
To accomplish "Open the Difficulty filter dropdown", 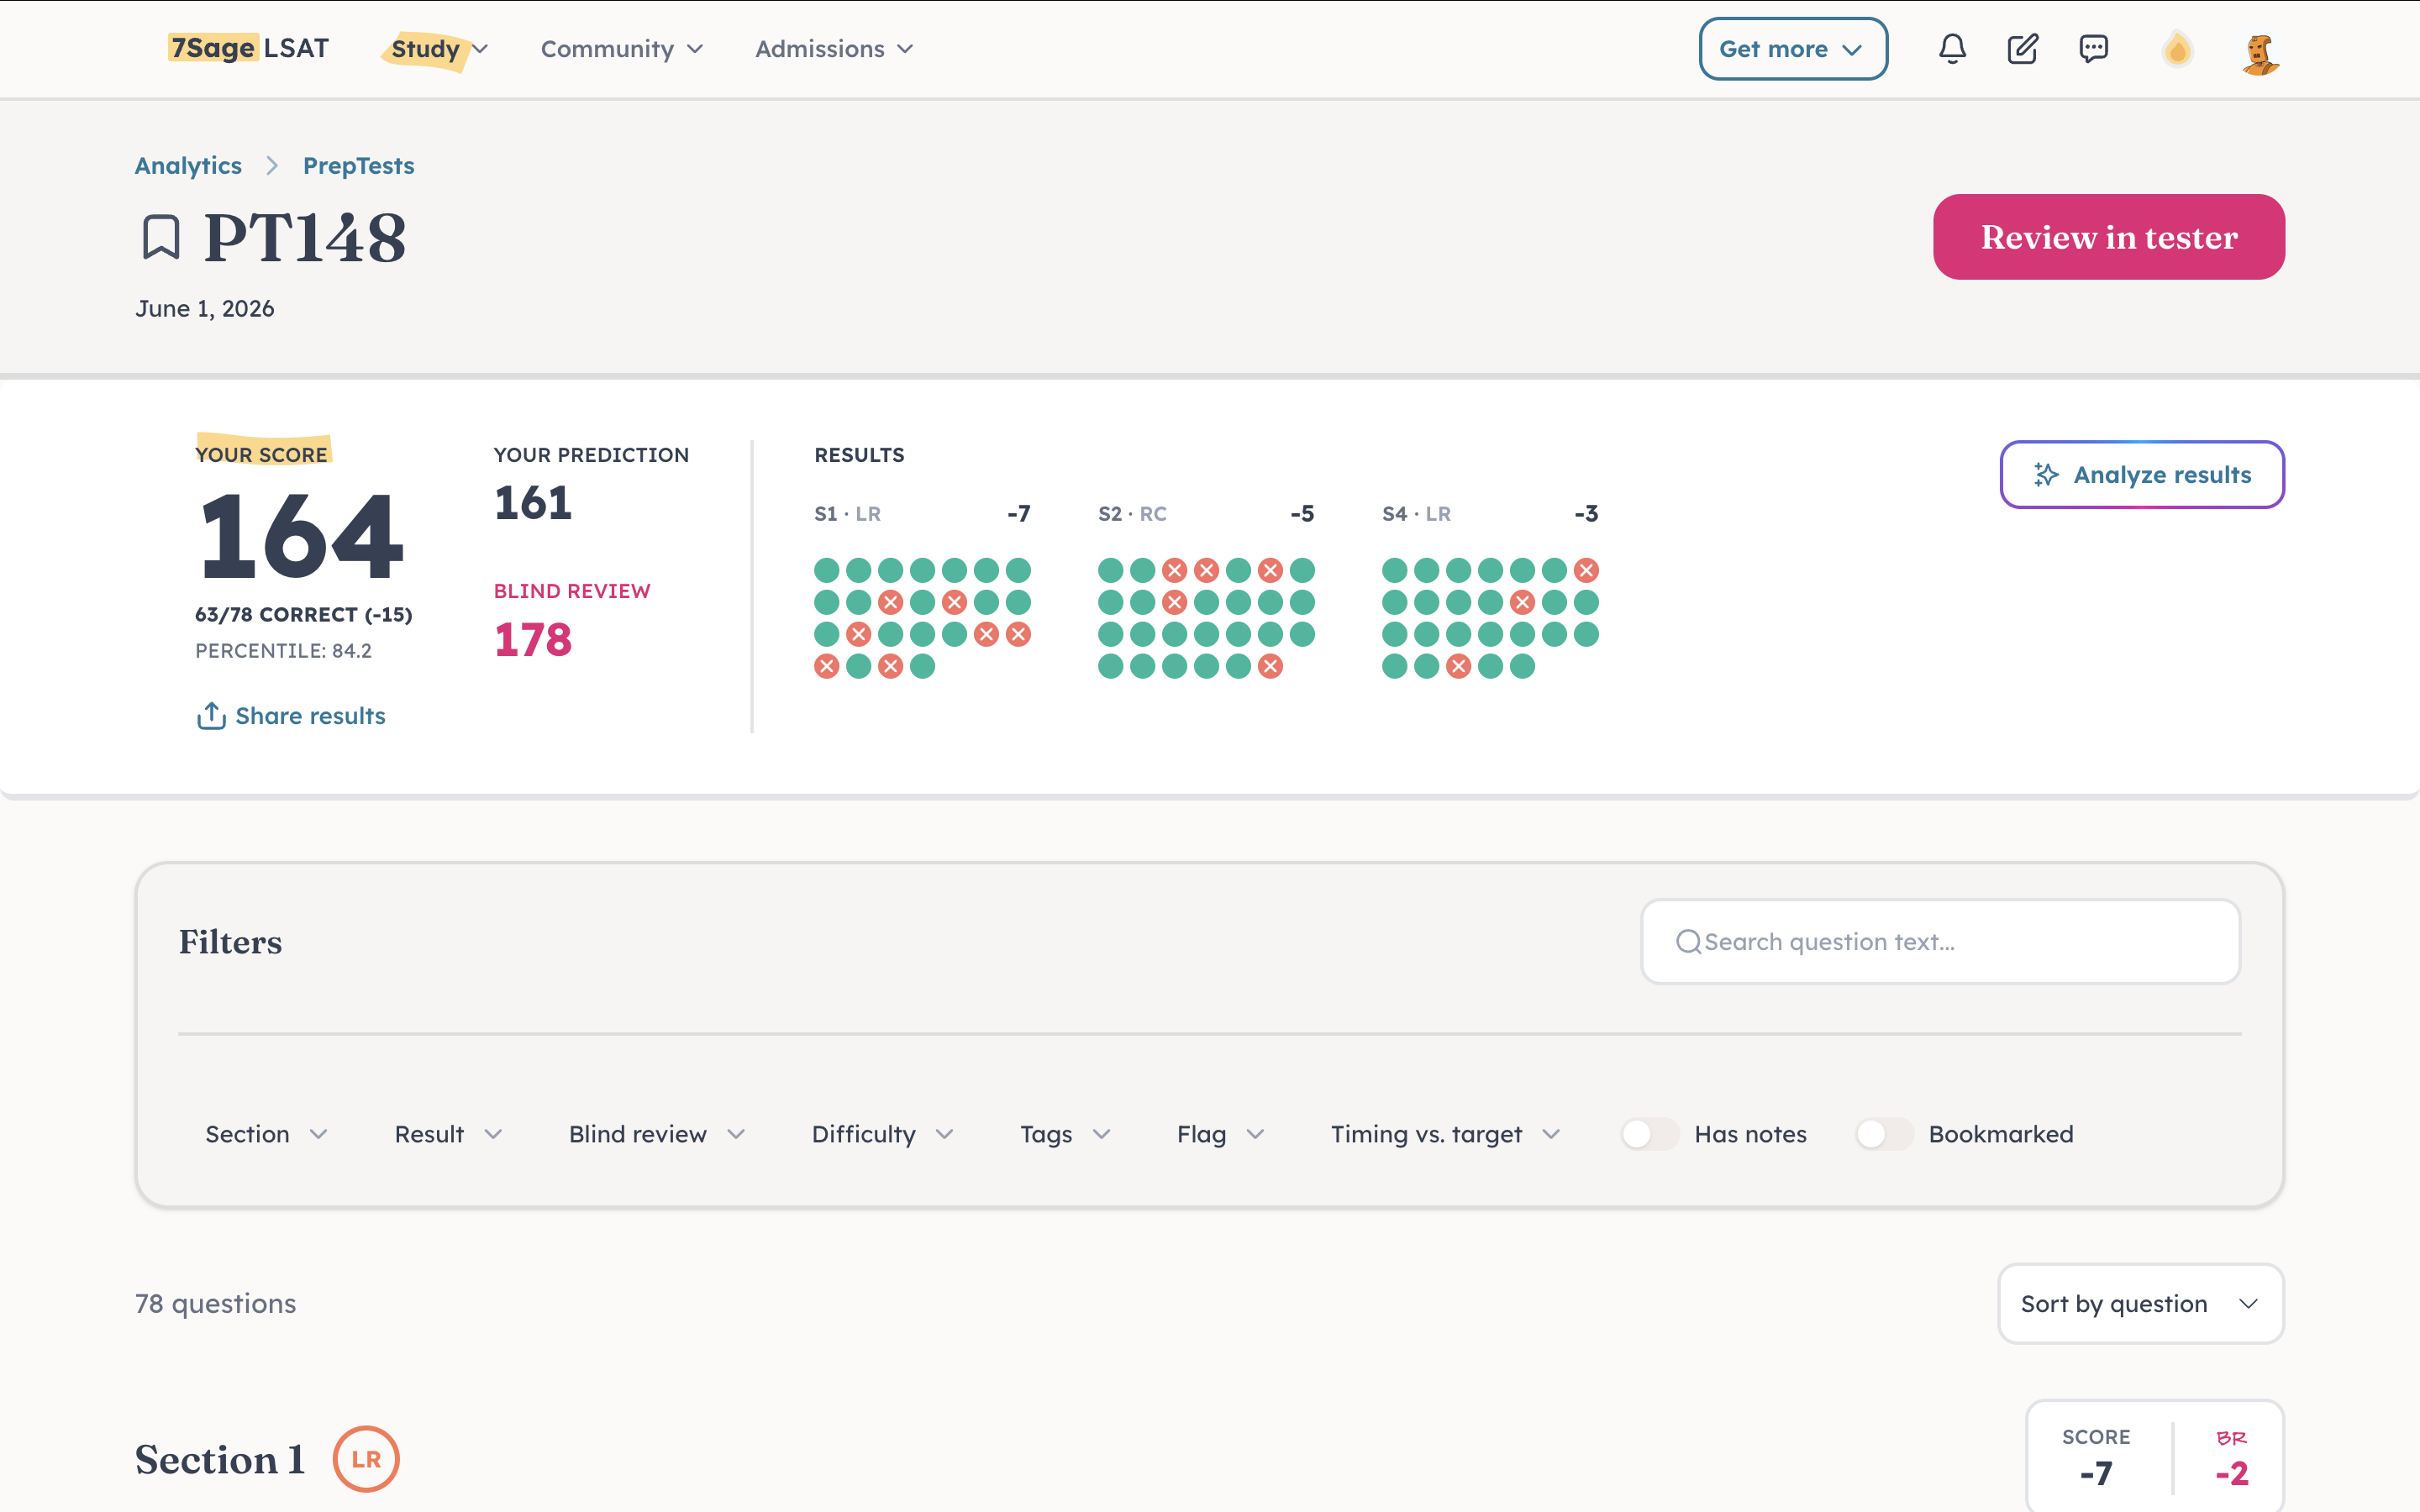I will [x=882, y=1134].
